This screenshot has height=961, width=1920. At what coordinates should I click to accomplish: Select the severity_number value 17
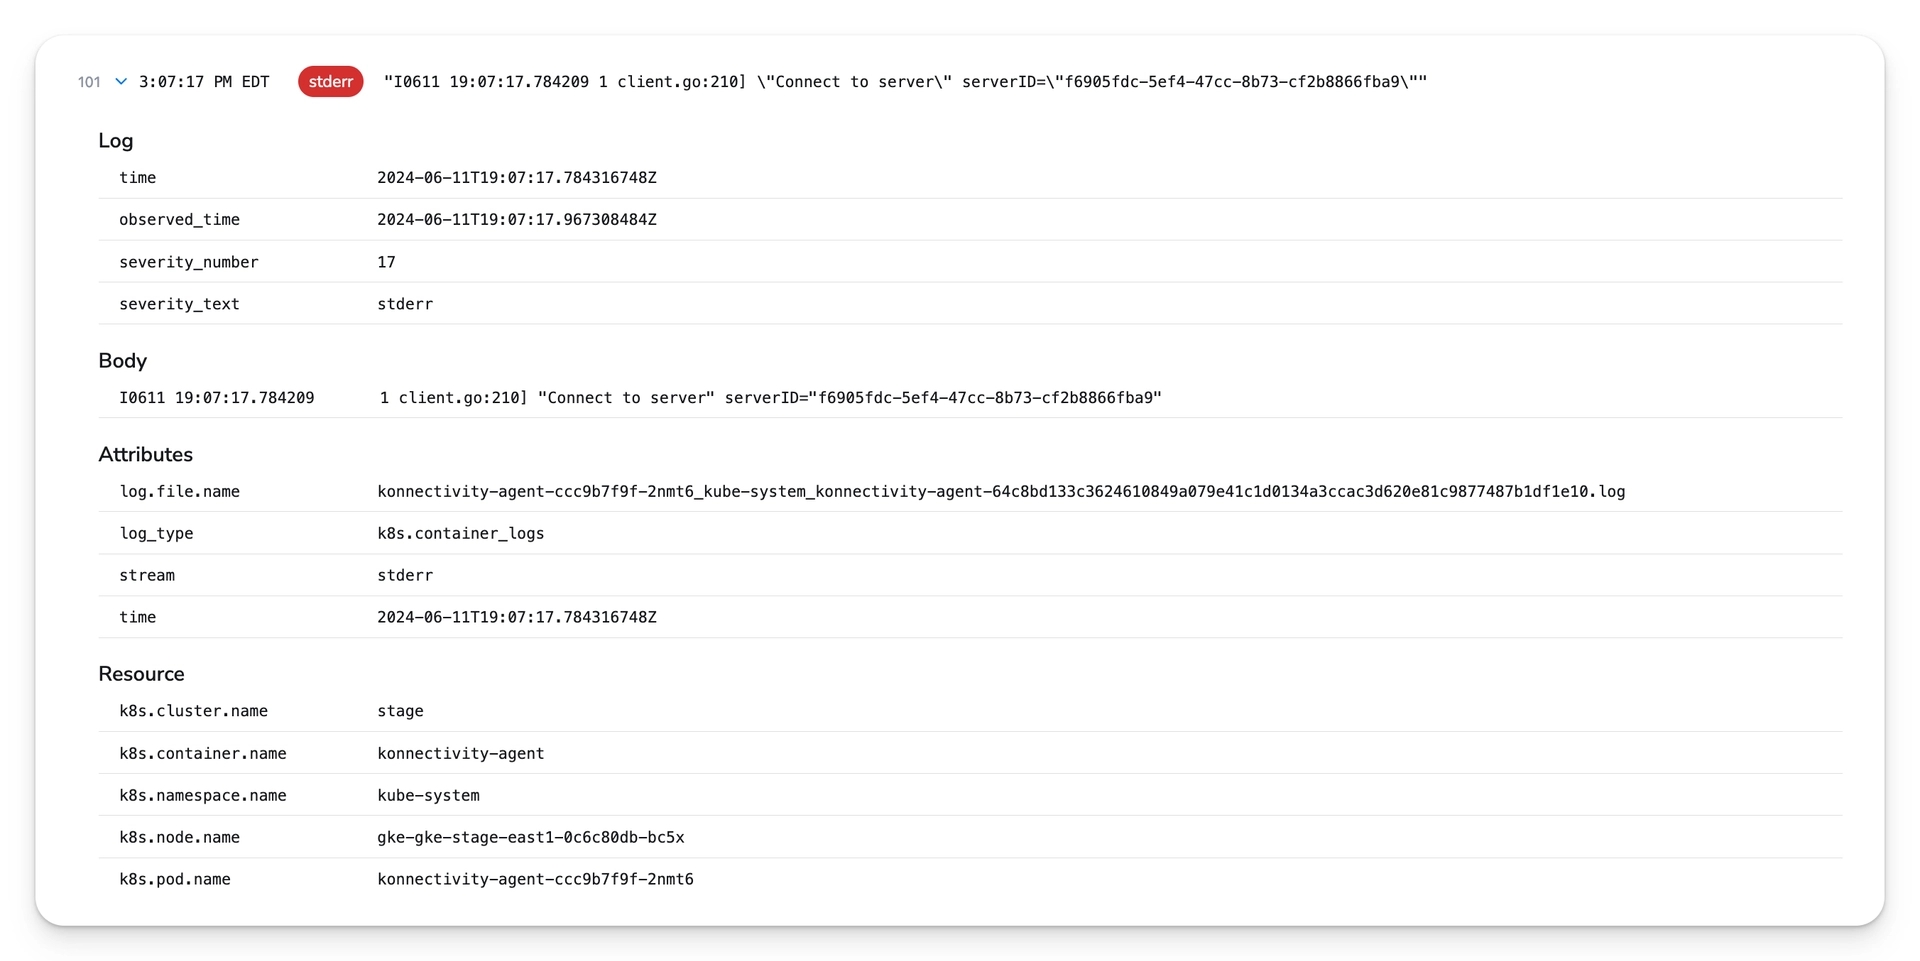pos(386,261)
